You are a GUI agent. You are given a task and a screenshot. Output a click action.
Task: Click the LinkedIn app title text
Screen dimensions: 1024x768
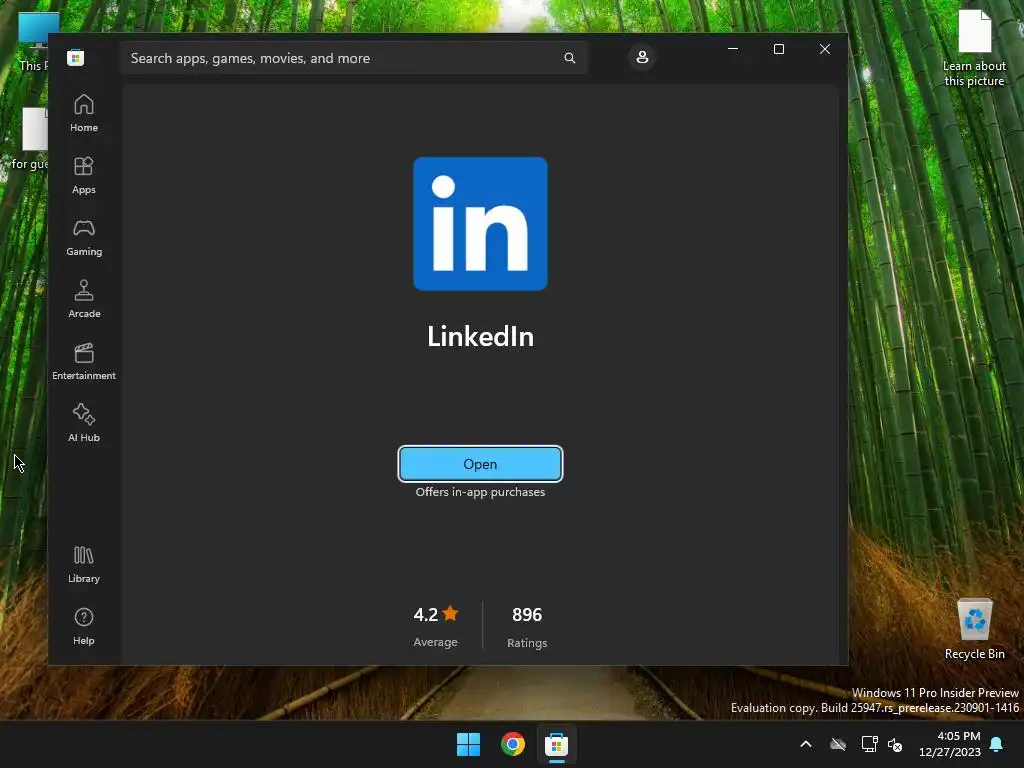pos(480,337)
